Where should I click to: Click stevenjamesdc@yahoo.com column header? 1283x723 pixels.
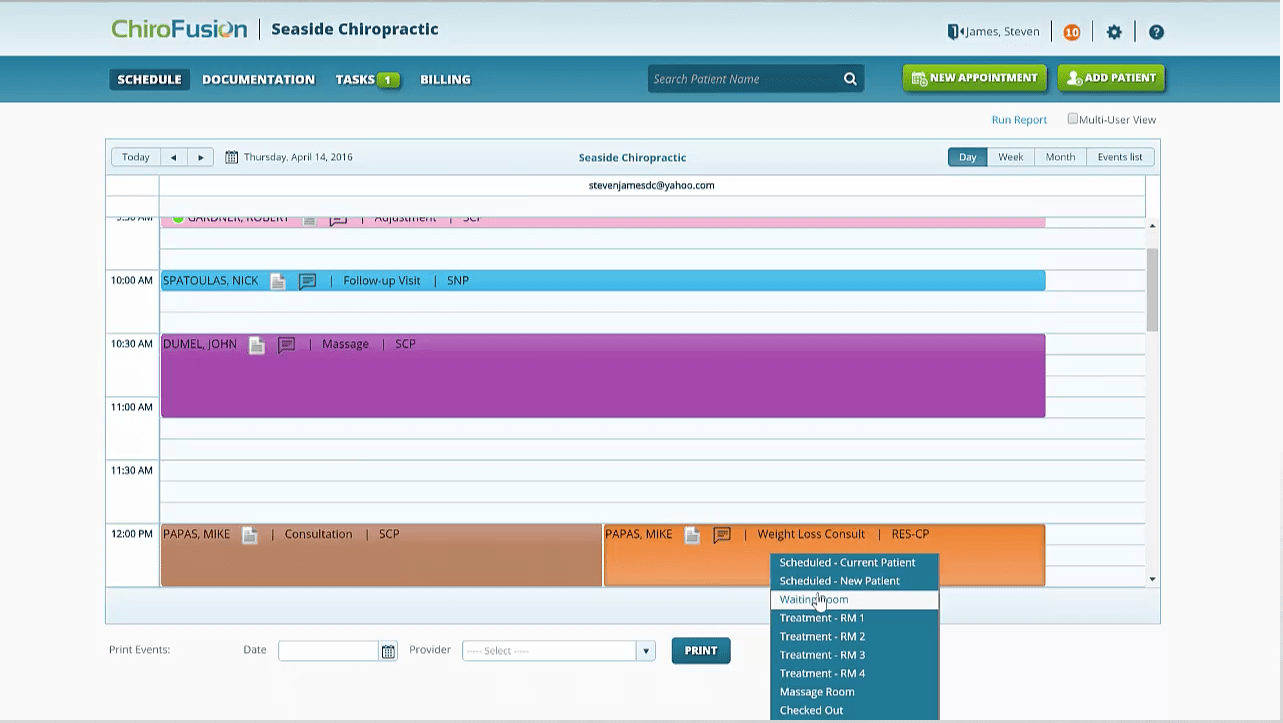click(x=651, y=185)
